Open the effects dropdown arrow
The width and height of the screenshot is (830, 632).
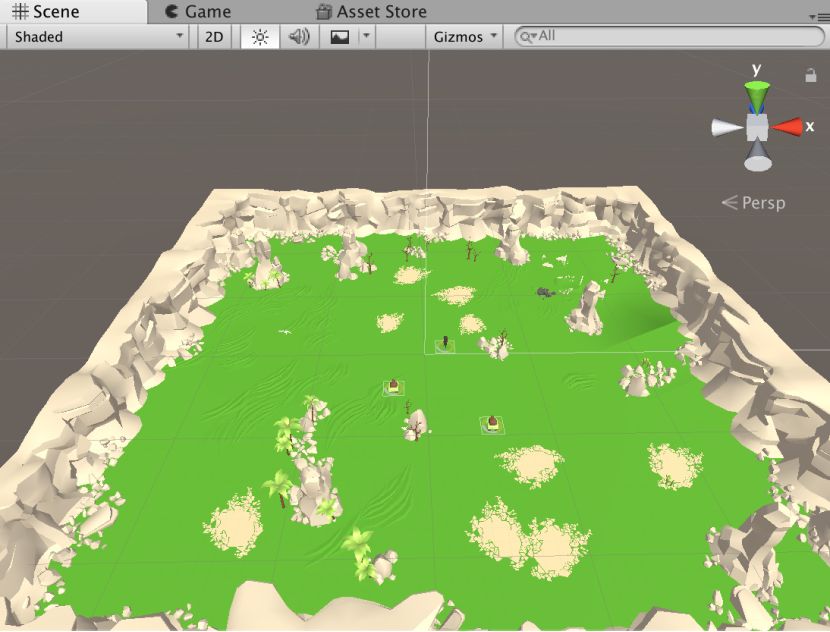(366, 37)
